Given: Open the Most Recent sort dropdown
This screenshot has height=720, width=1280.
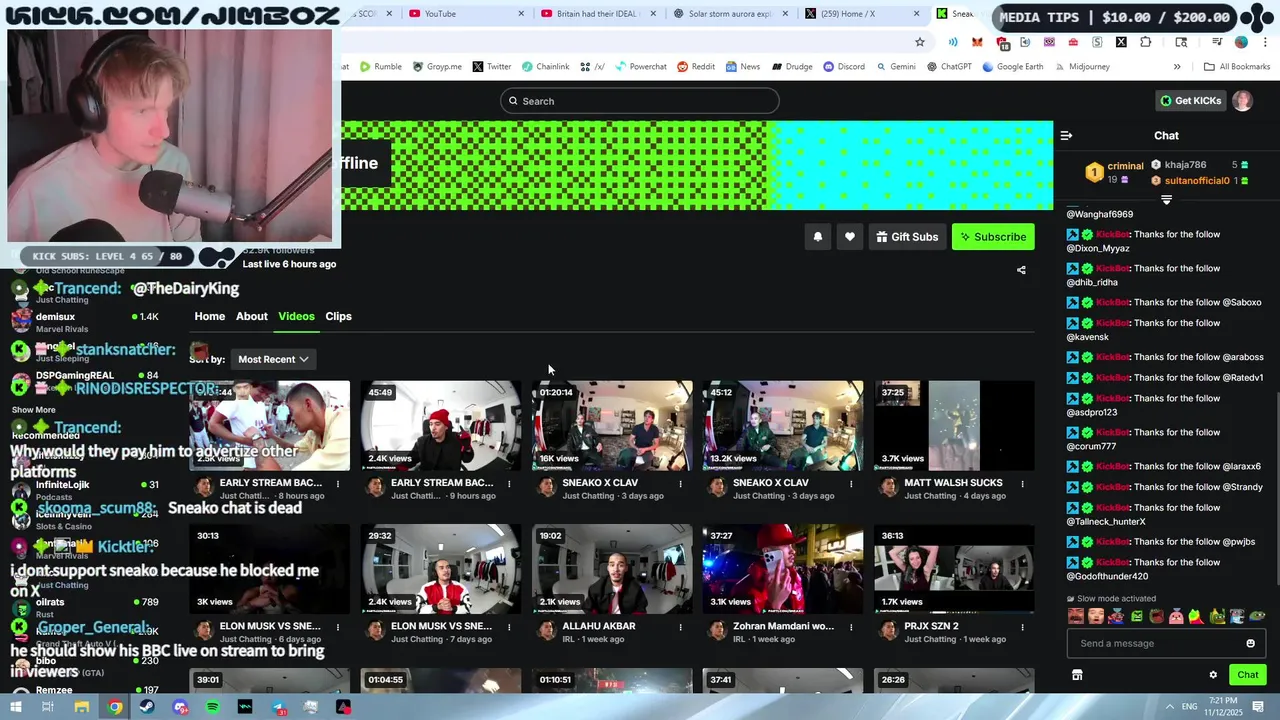Looking at the screenshot, I should (273, 359).
